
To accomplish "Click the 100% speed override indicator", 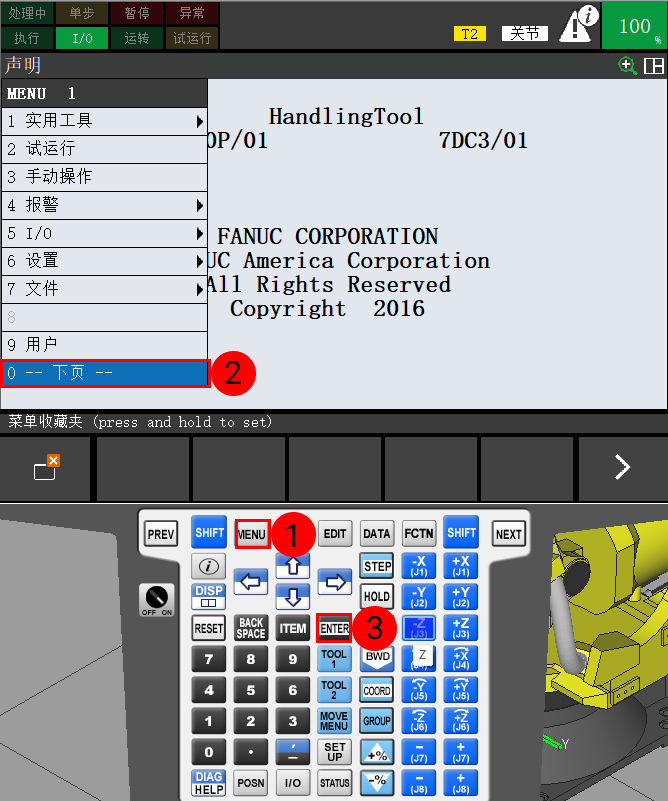I will tap(635, 26).
